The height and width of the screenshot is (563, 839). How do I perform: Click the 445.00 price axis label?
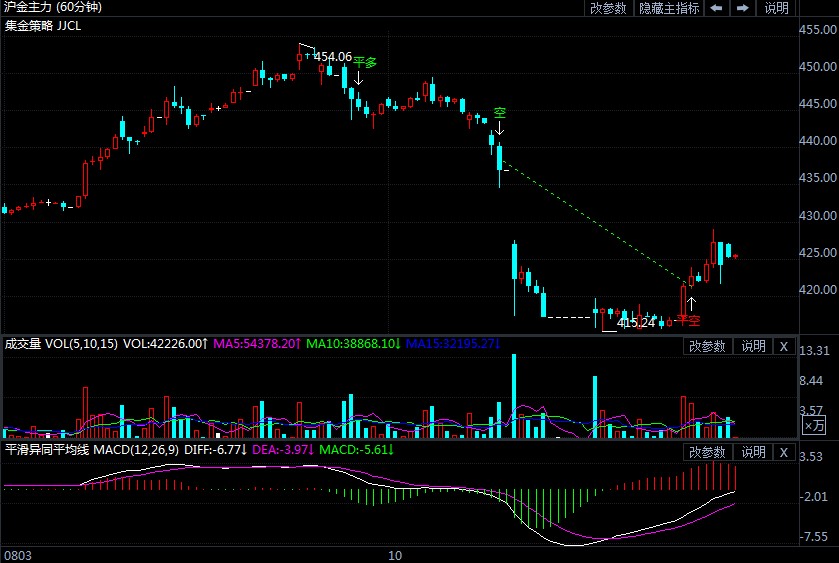tap(818, 104)
